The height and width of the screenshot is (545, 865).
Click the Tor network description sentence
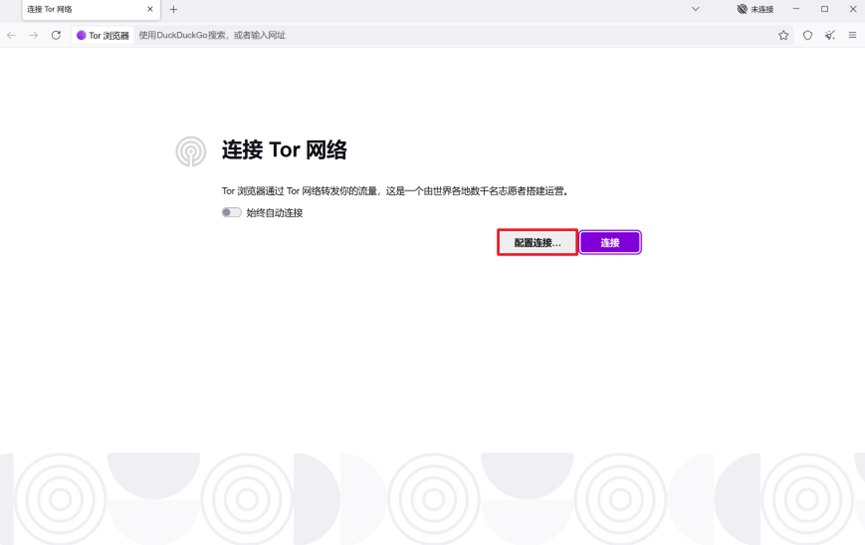[394, 191]
